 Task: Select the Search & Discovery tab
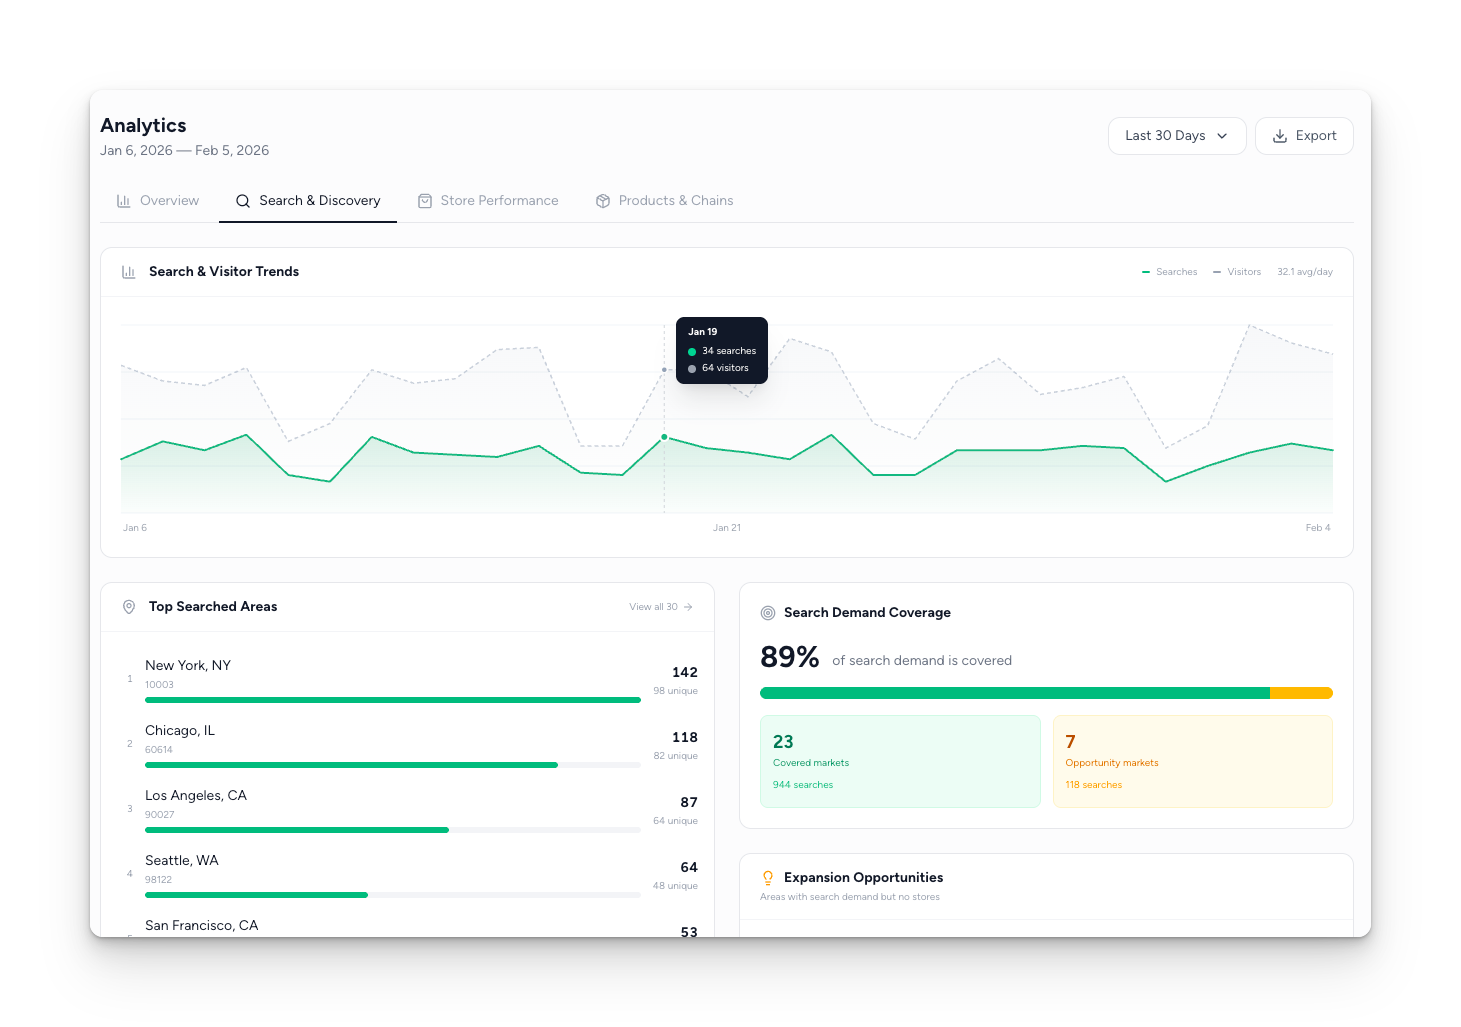(308, 201)
